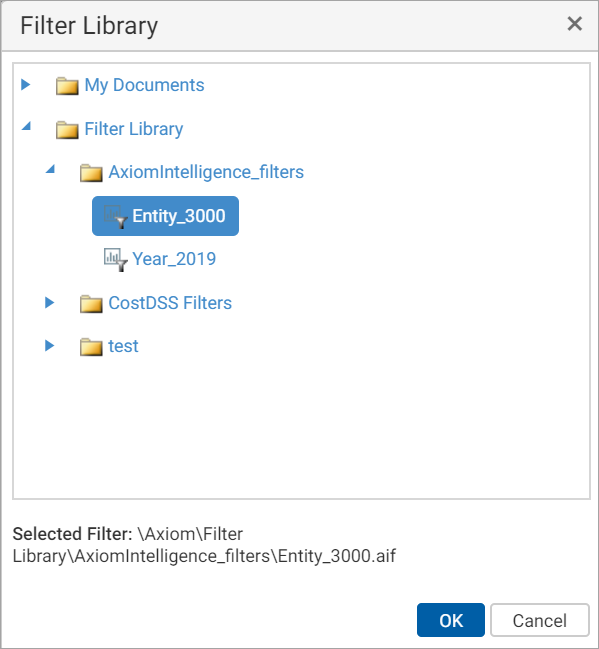The width and height of the screenshot is (599, 649).
Task: Click the CostDSS Filters folder icon
Action: point(91,303)
